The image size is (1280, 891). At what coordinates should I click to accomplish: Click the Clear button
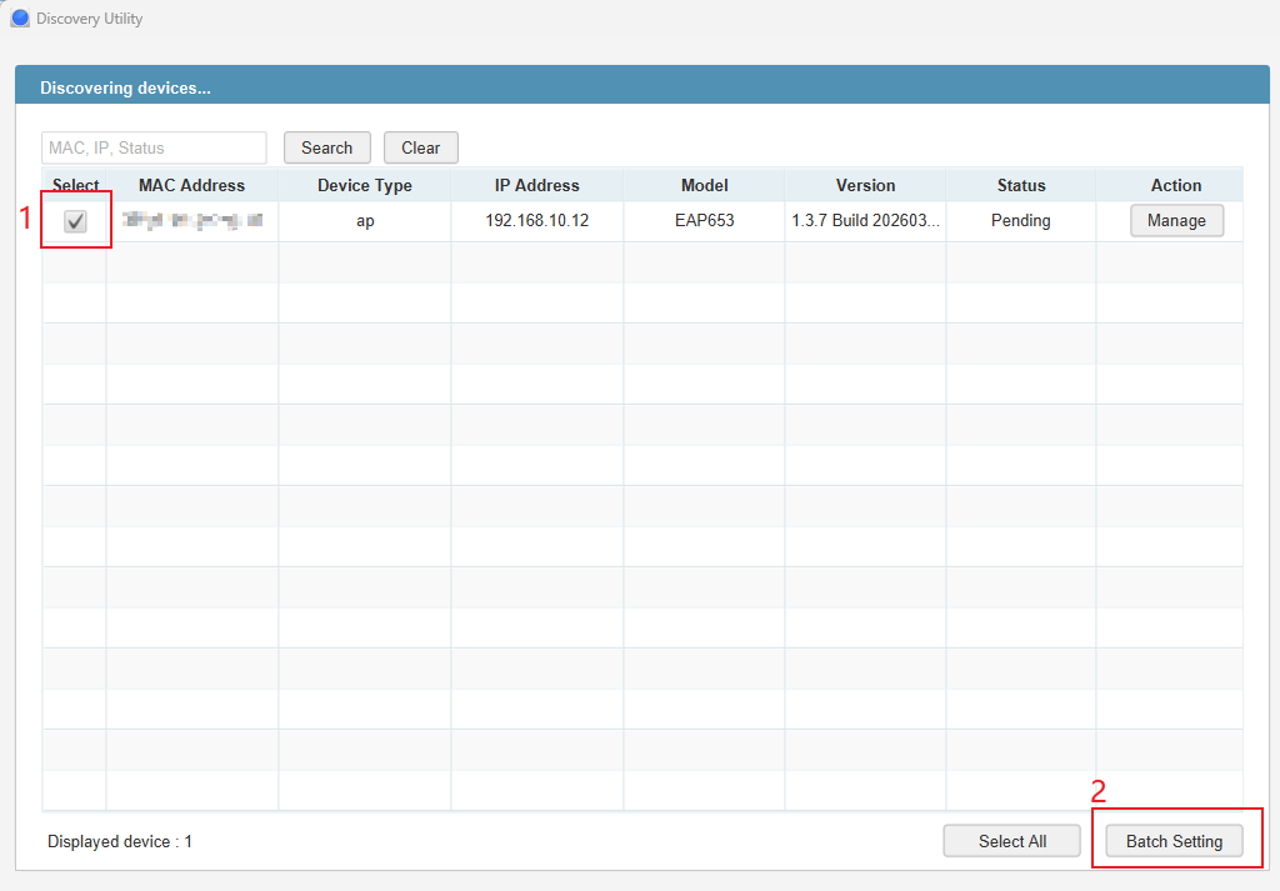click(421, 147)
